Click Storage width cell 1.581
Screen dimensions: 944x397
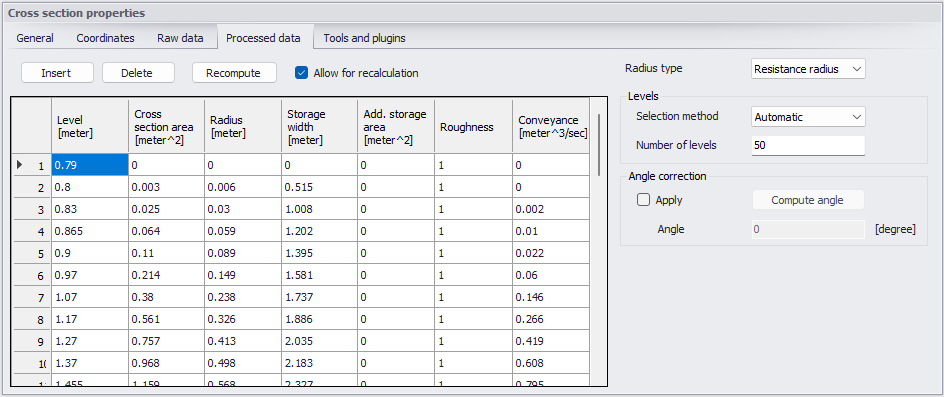[319, 275]
